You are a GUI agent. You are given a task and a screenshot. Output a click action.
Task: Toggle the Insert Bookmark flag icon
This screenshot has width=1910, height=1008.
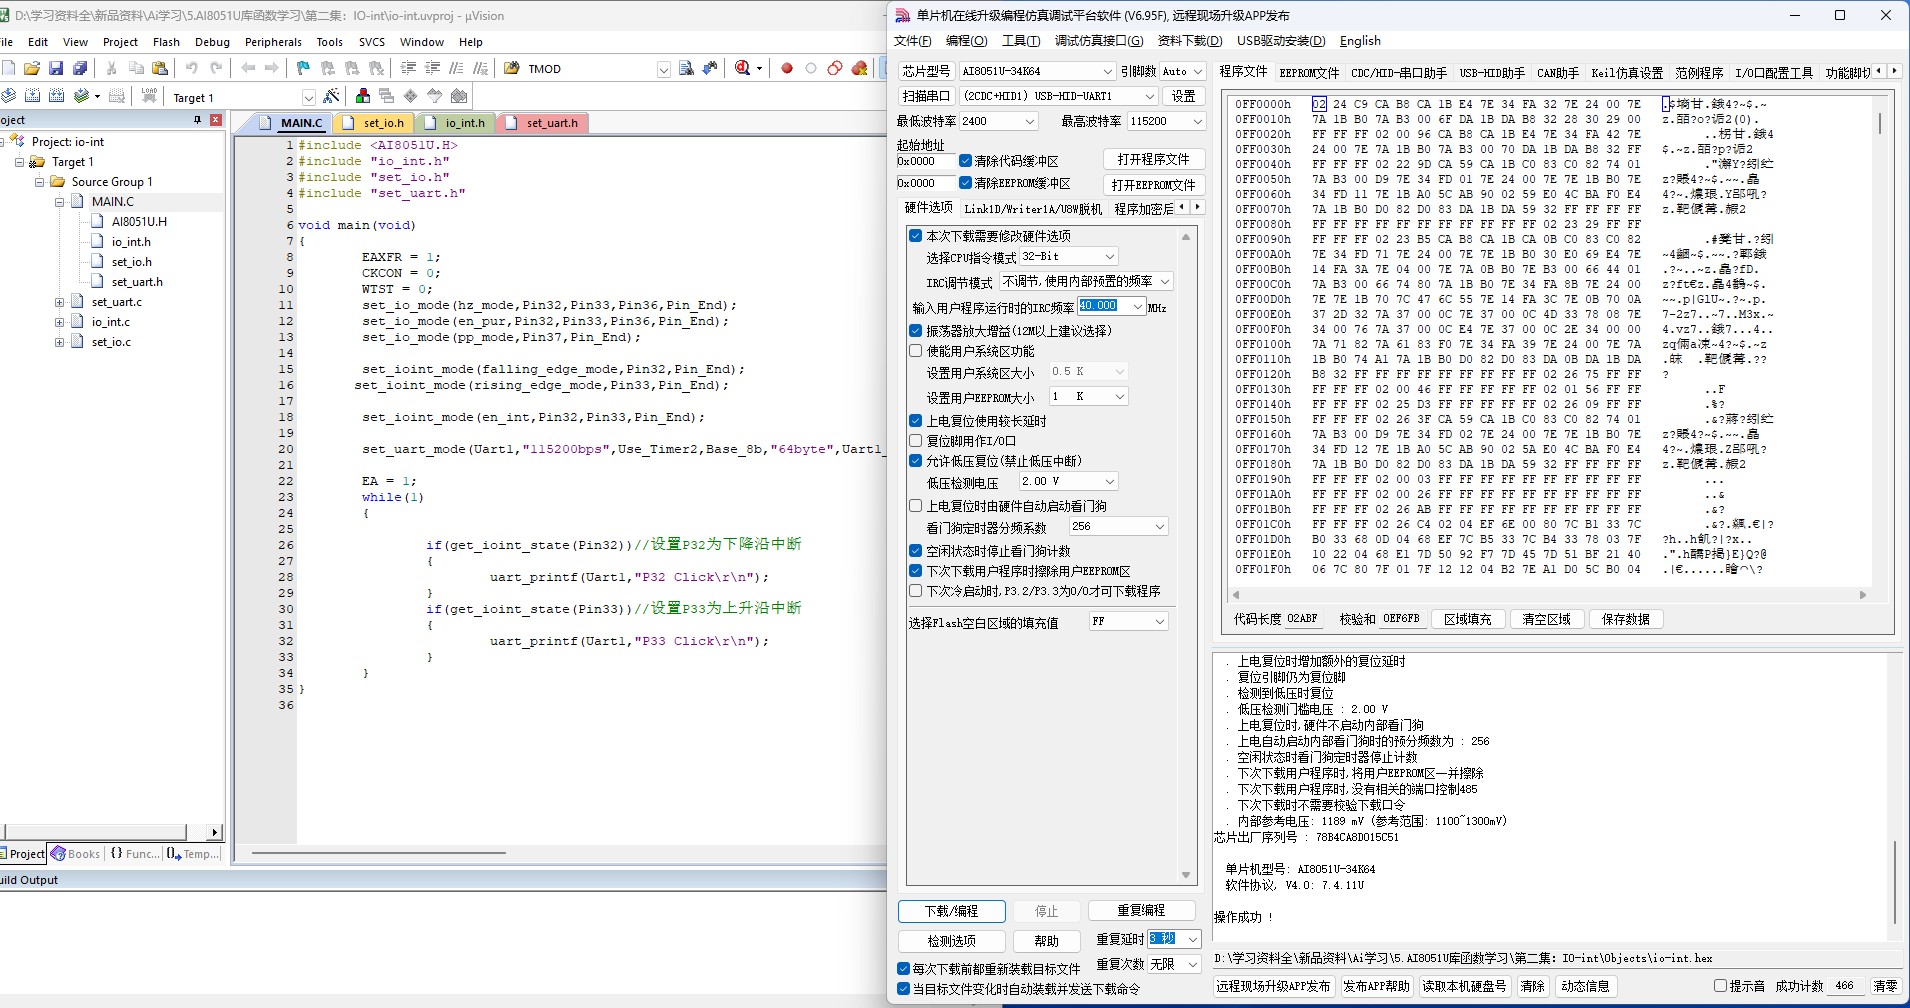coord(304,68)
